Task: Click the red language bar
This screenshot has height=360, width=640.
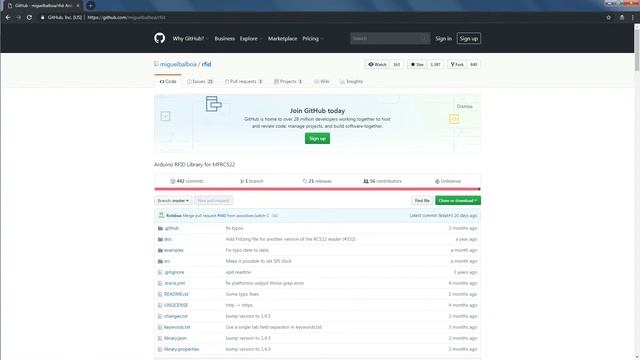Action: pos(317,189)
